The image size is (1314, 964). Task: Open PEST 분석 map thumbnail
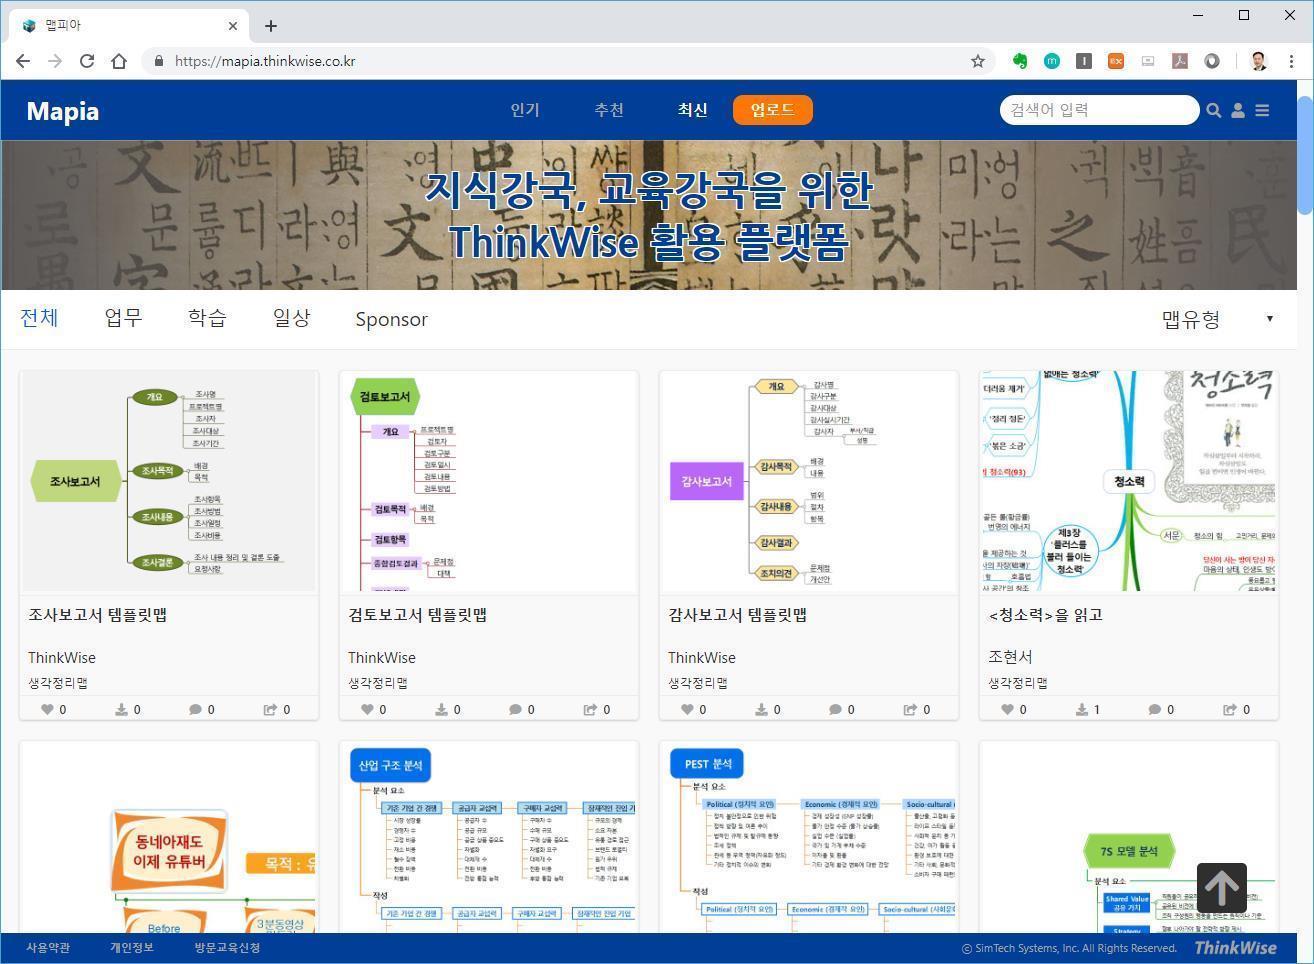(809, 838)
